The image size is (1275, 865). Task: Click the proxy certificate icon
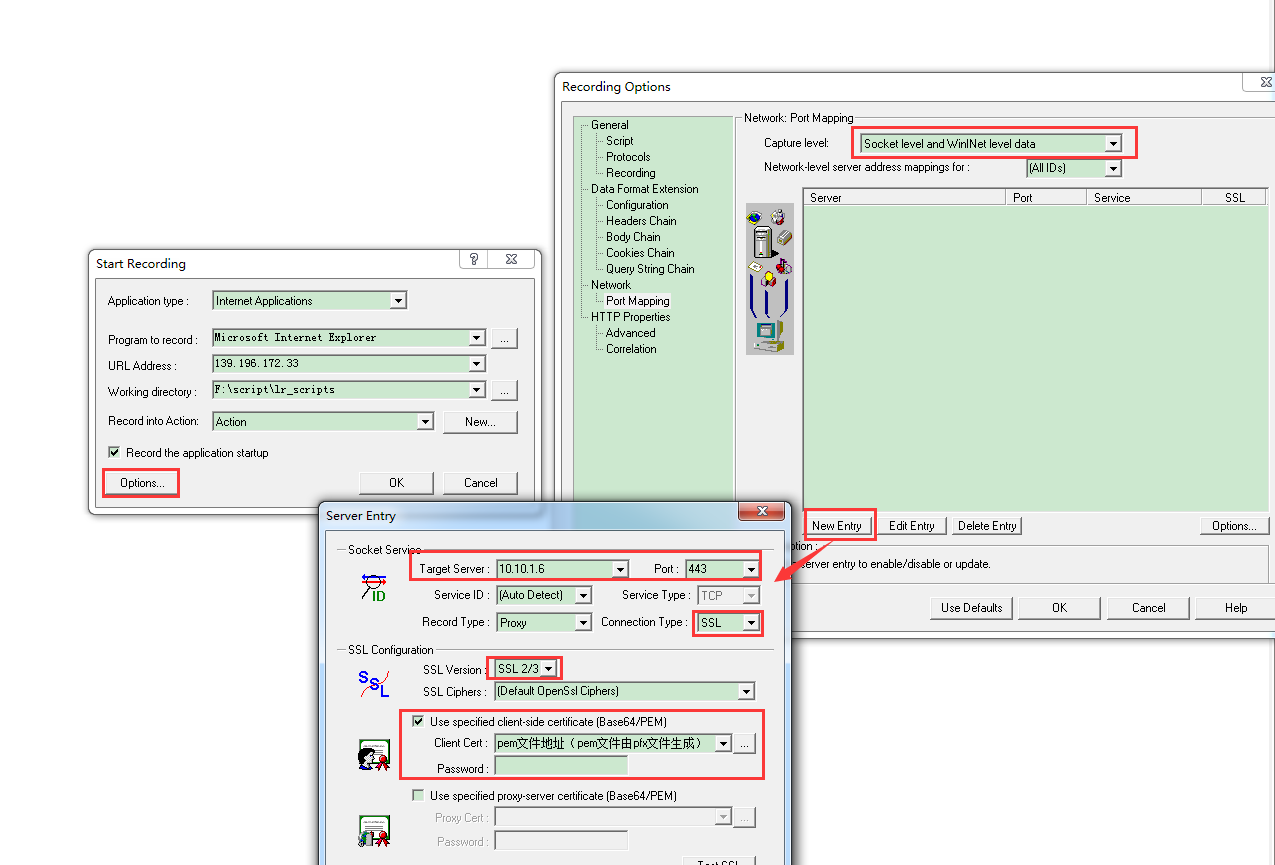click(x=374, y=831)
